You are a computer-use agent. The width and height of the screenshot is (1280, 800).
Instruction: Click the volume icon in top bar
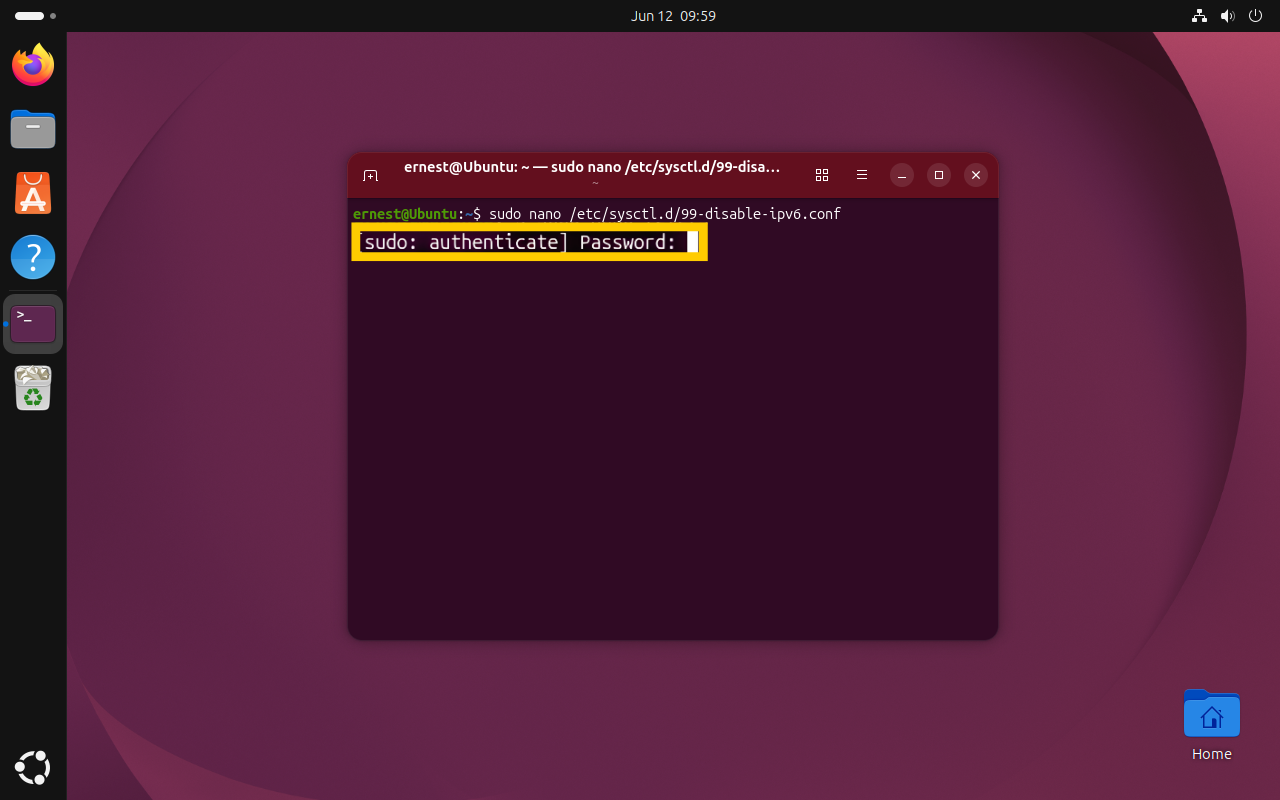[1227, 16]
